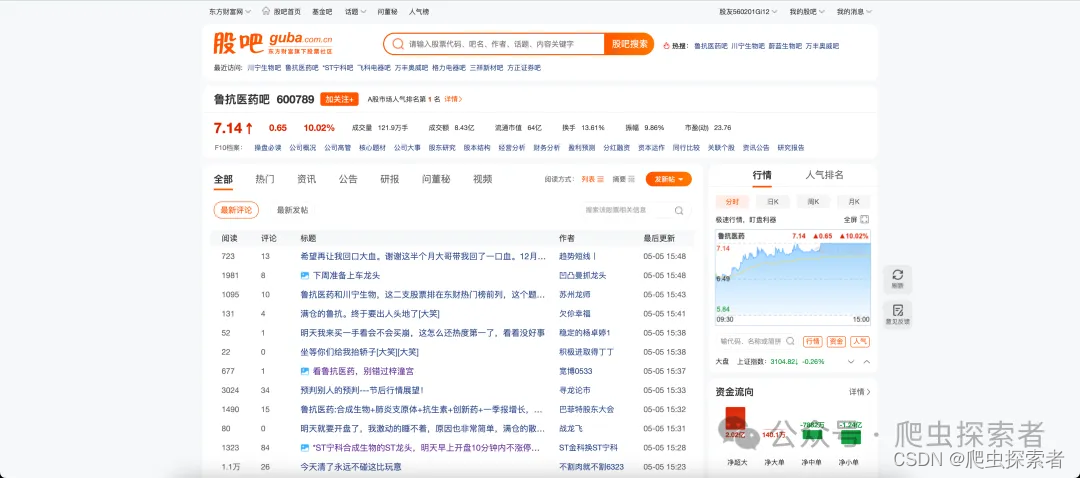Click the magnifier icon in main search box
The width and height of the screenshot is (1080, 478).
click(x=397, y=44)
